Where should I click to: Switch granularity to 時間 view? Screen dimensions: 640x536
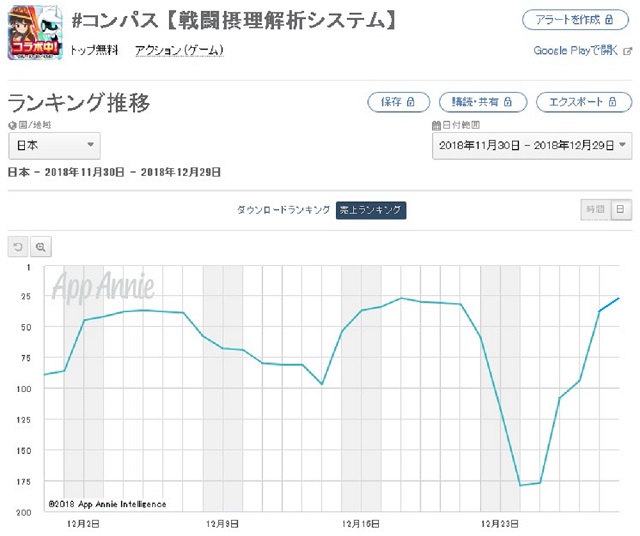[596, 209]
